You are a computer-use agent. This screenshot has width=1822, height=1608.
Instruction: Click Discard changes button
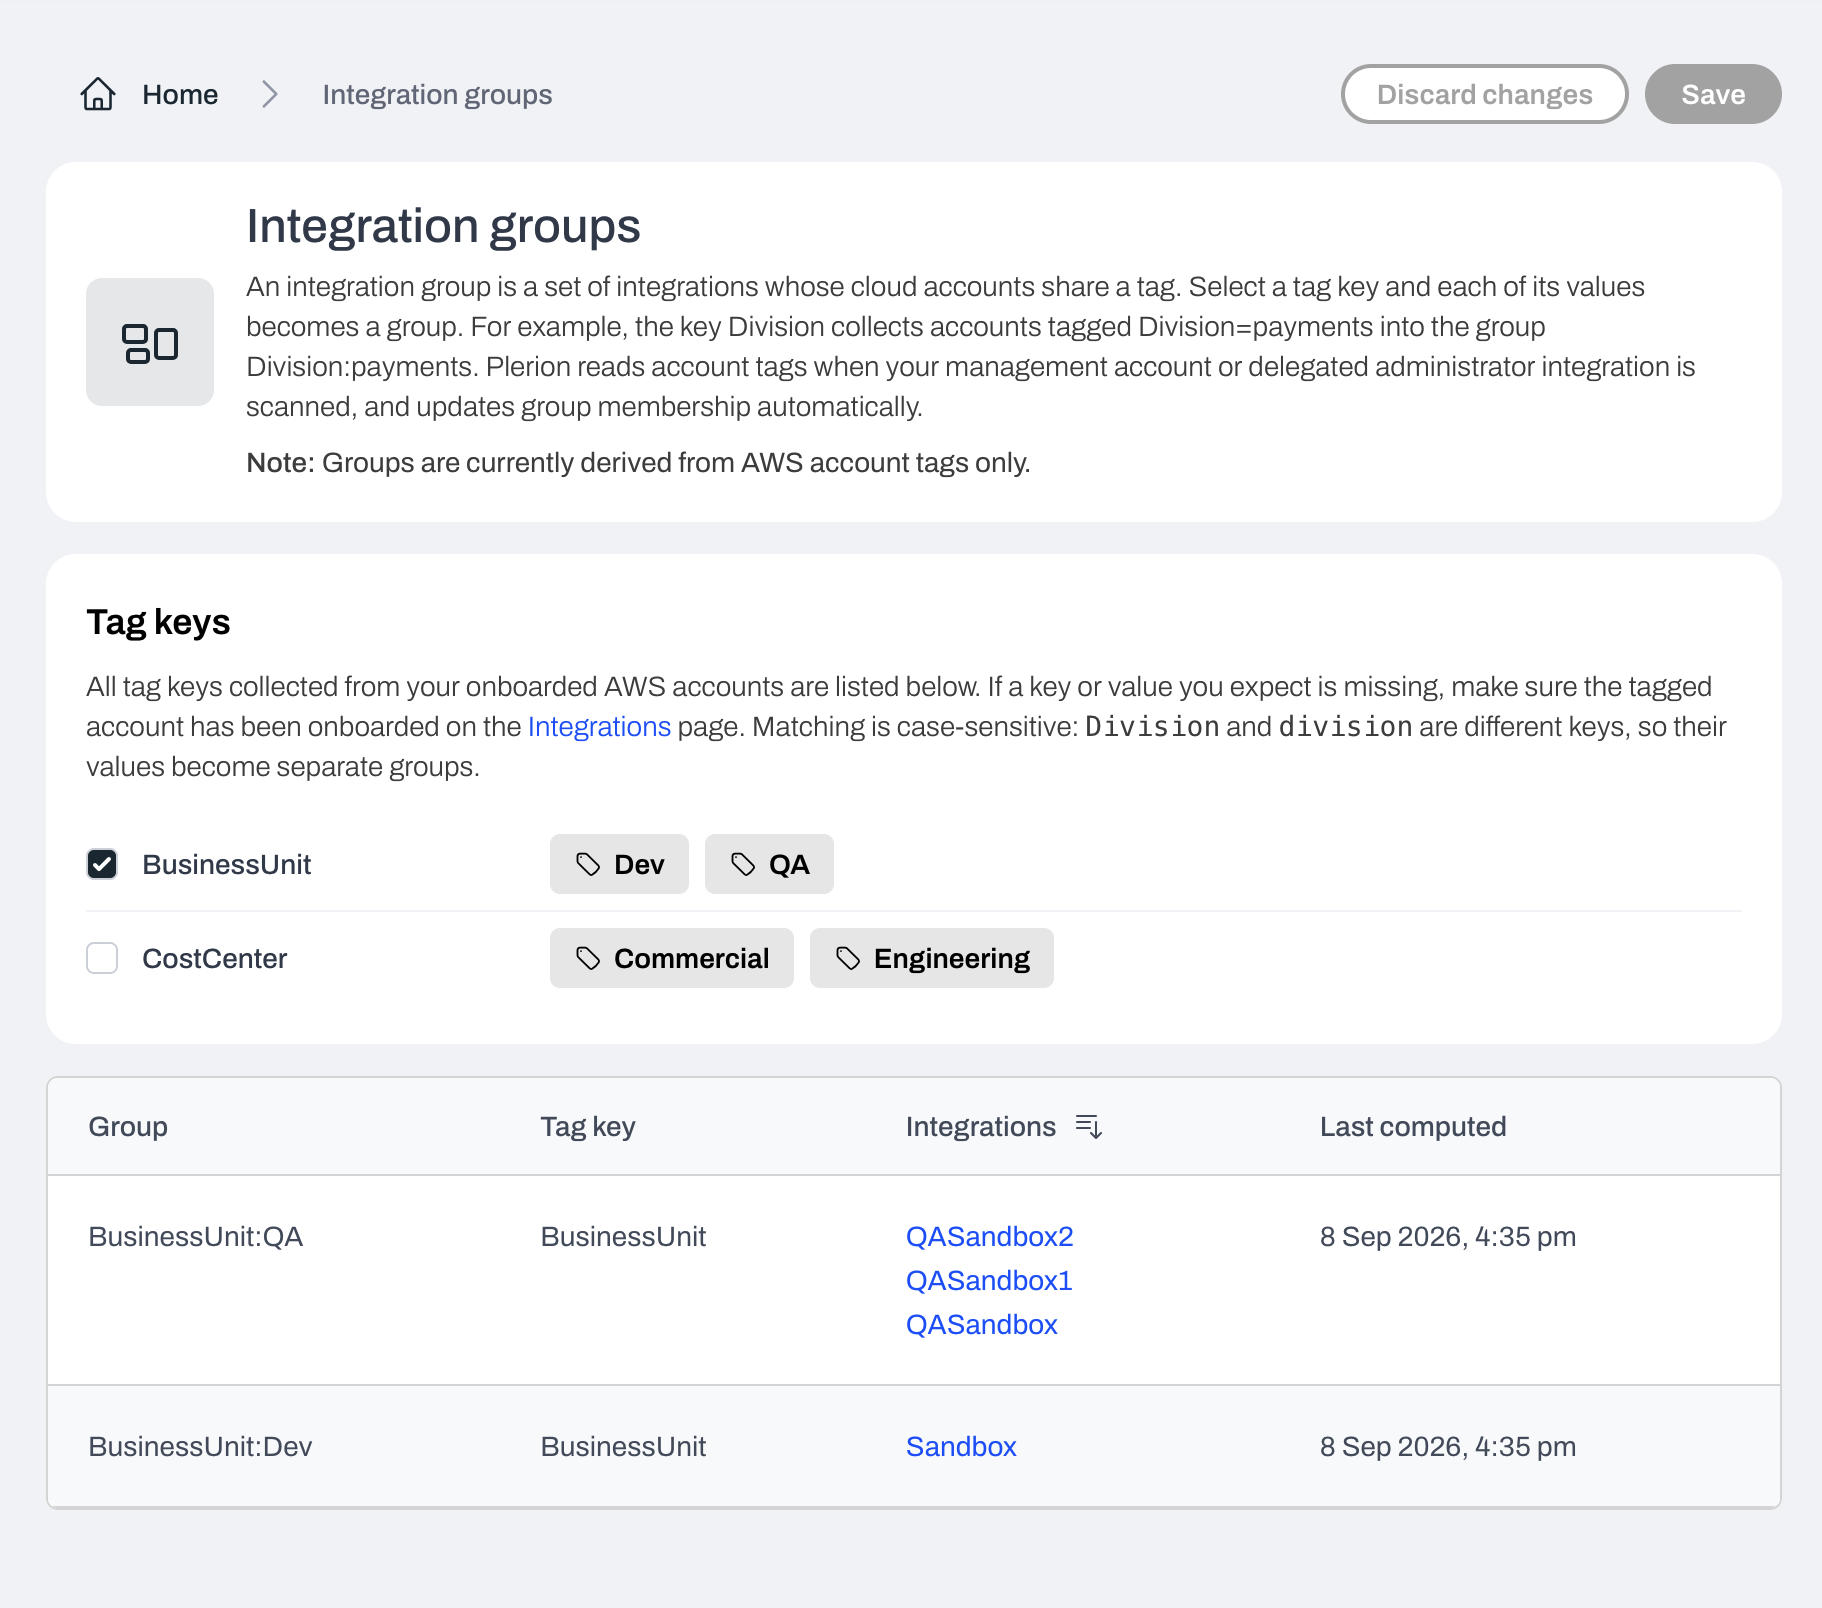click(1484, 94)
